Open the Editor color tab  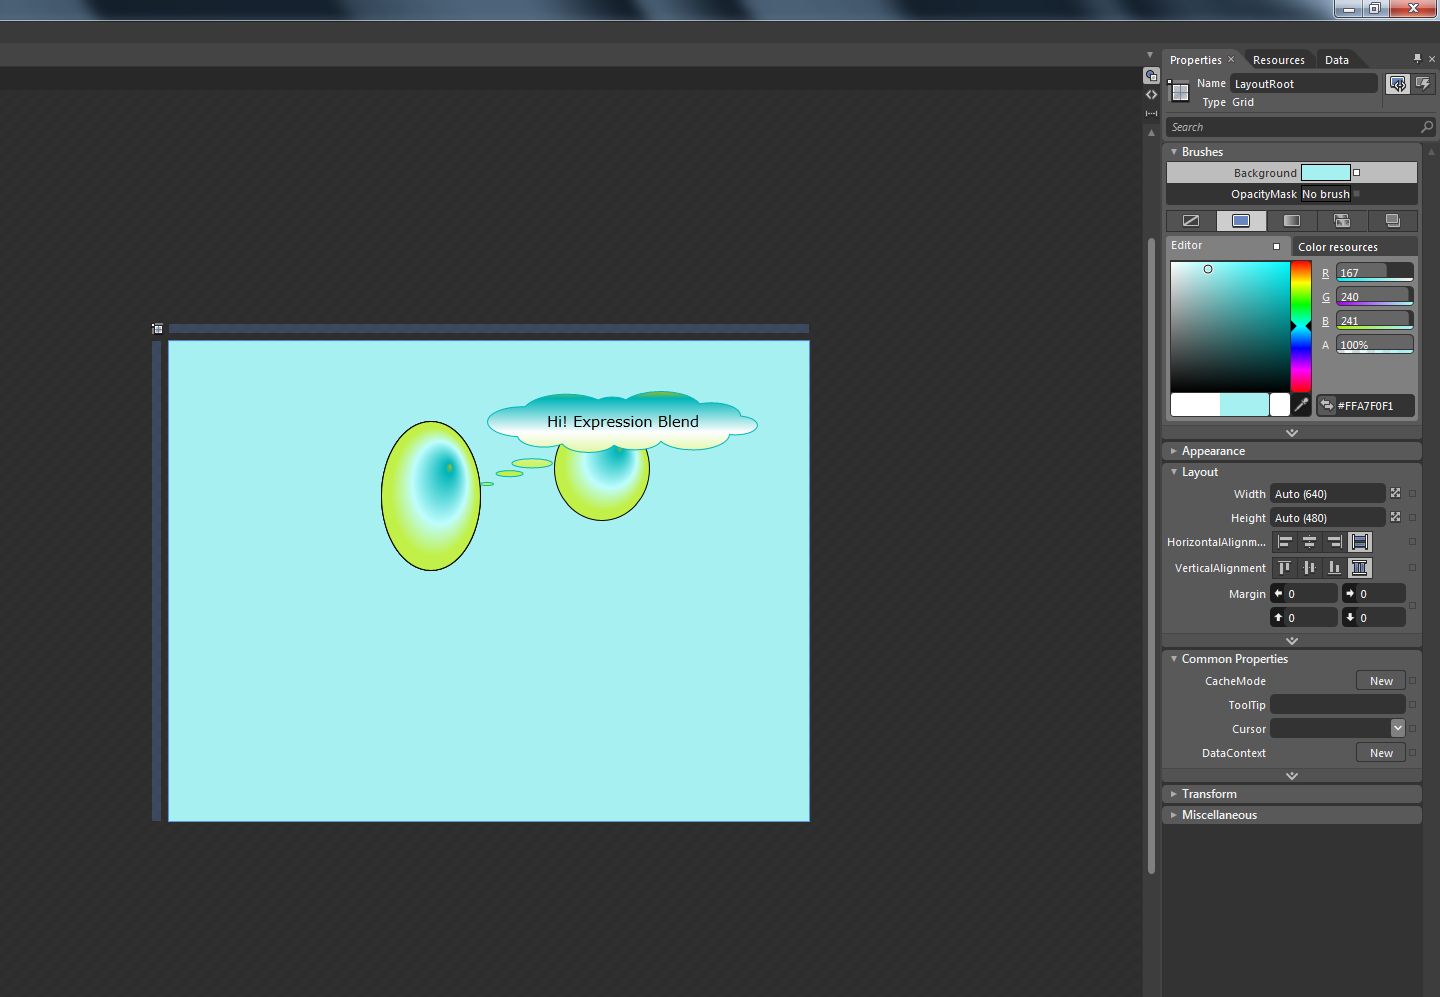pos(1226,246)
